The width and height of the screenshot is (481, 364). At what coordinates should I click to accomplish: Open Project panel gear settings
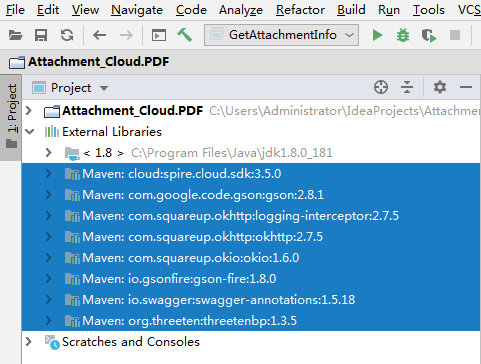pos(440,87)
